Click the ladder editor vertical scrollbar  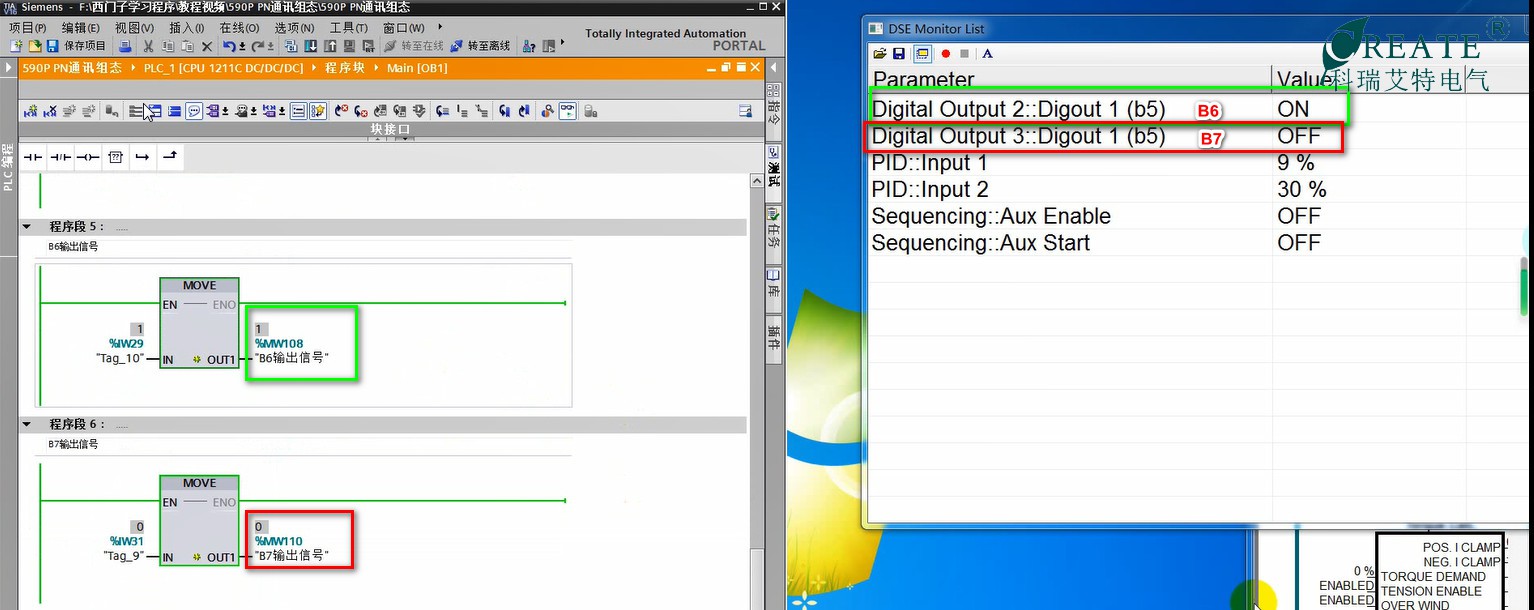[x=756, y=390]
